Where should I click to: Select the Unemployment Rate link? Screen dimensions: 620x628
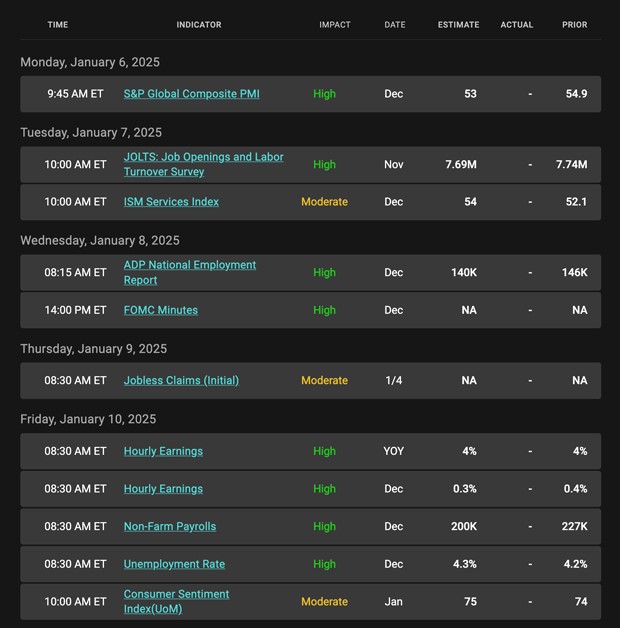click(173, 564)
